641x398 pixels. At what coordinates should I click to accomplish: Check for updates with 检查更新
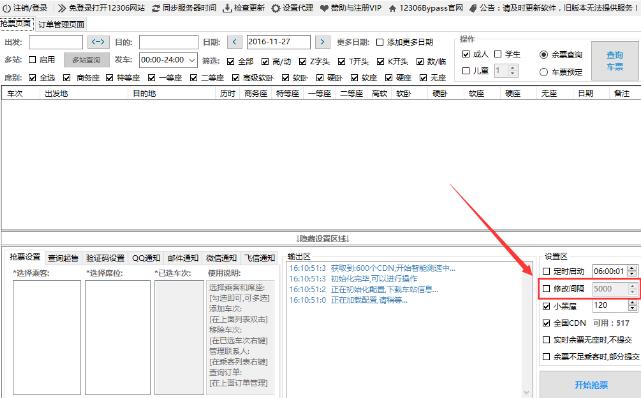tap(244, 8)
